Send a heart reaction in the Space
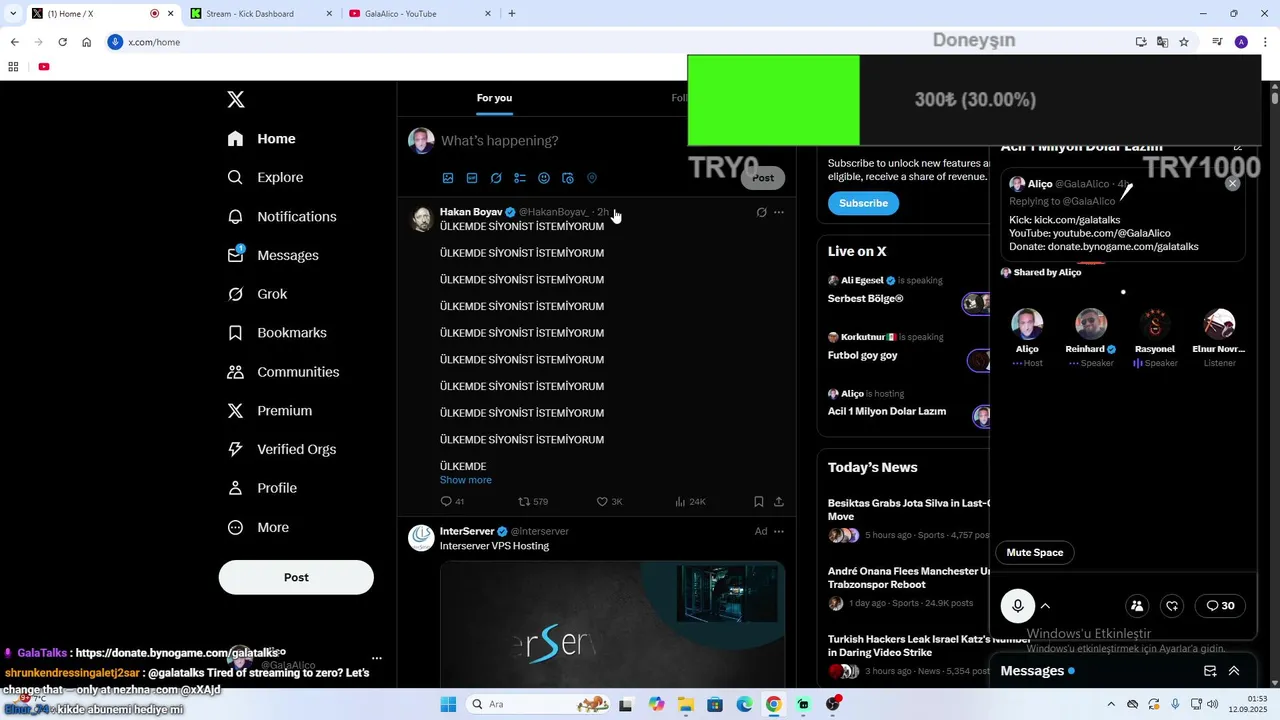This screenshot has height=720, width=1280. coord(1173,605)
